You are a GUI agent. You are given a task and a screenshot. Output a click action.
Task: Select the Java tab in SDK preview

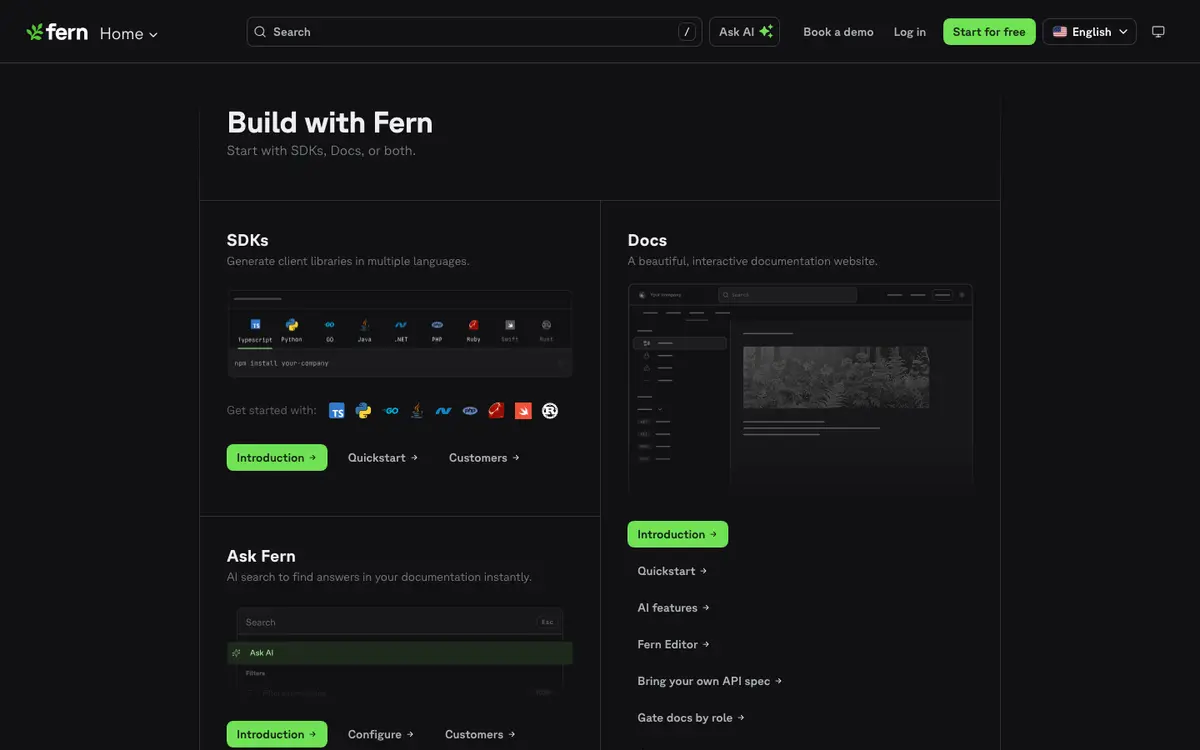(x=365, y=331)
